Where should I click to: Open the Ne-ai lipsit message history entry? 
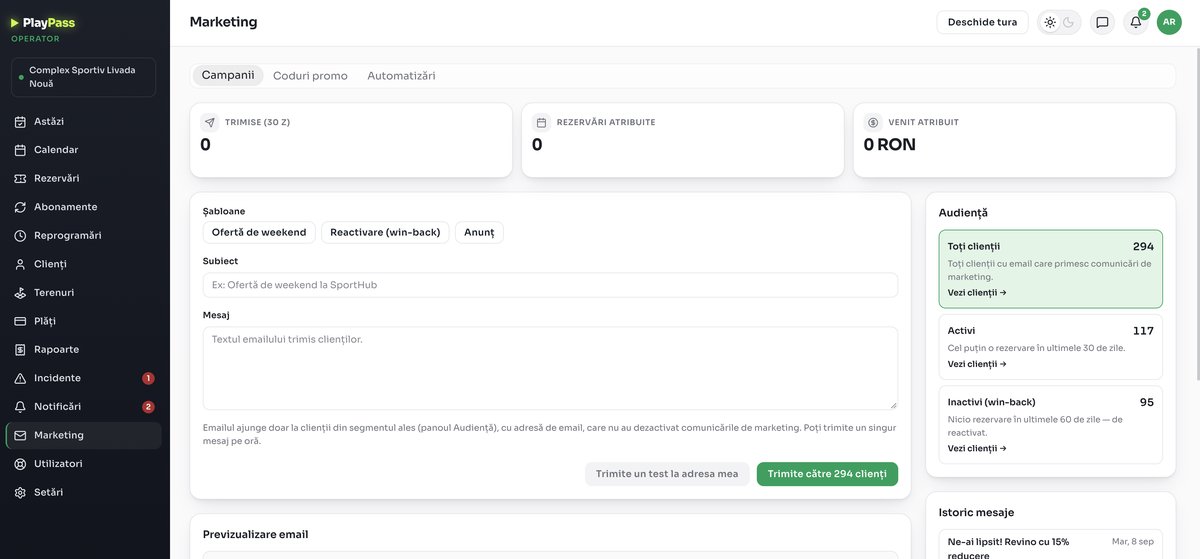(1051, 545)
